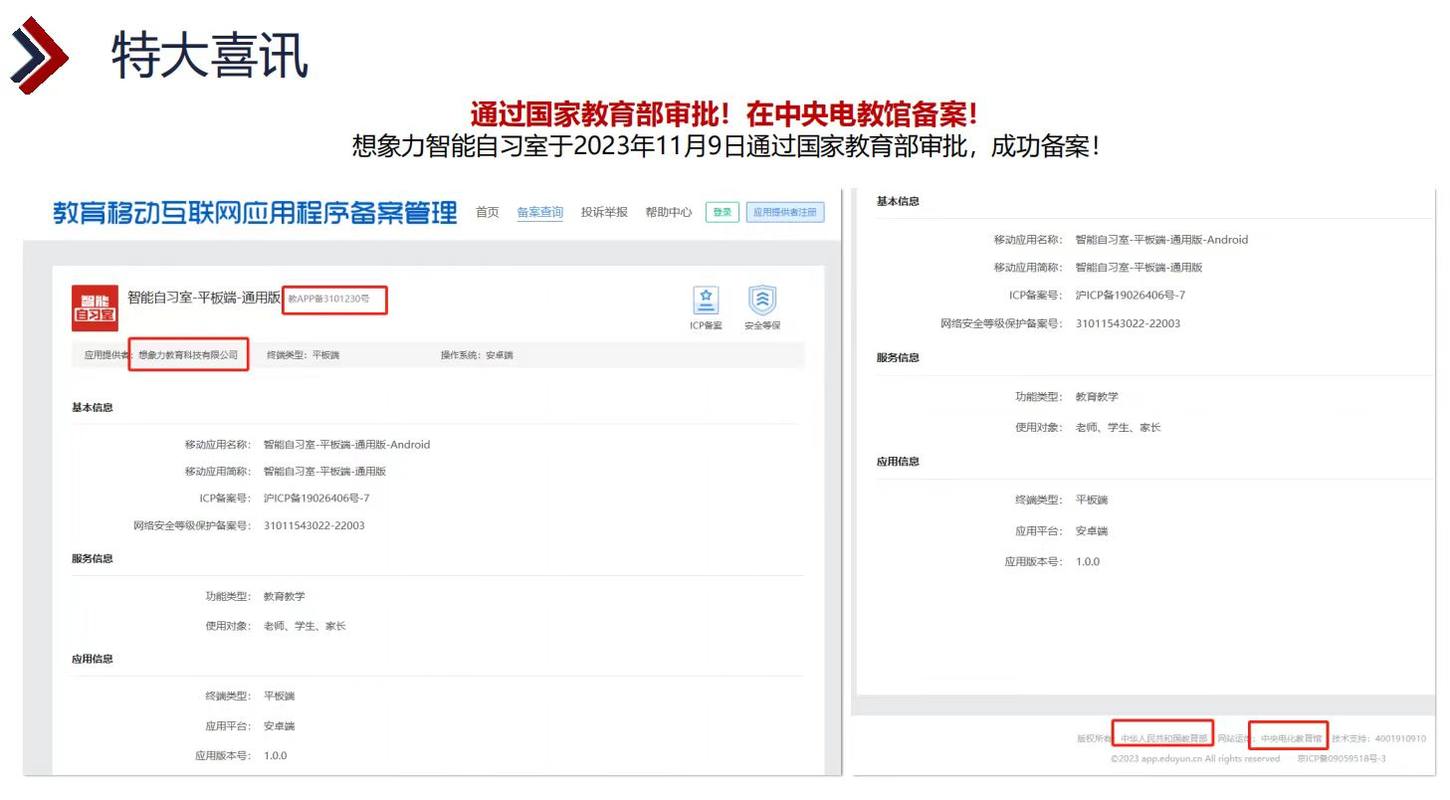Click the 中华人民共和国教育部 footer link
The image size is (1450, 800).
click(x=1164, y=738)
